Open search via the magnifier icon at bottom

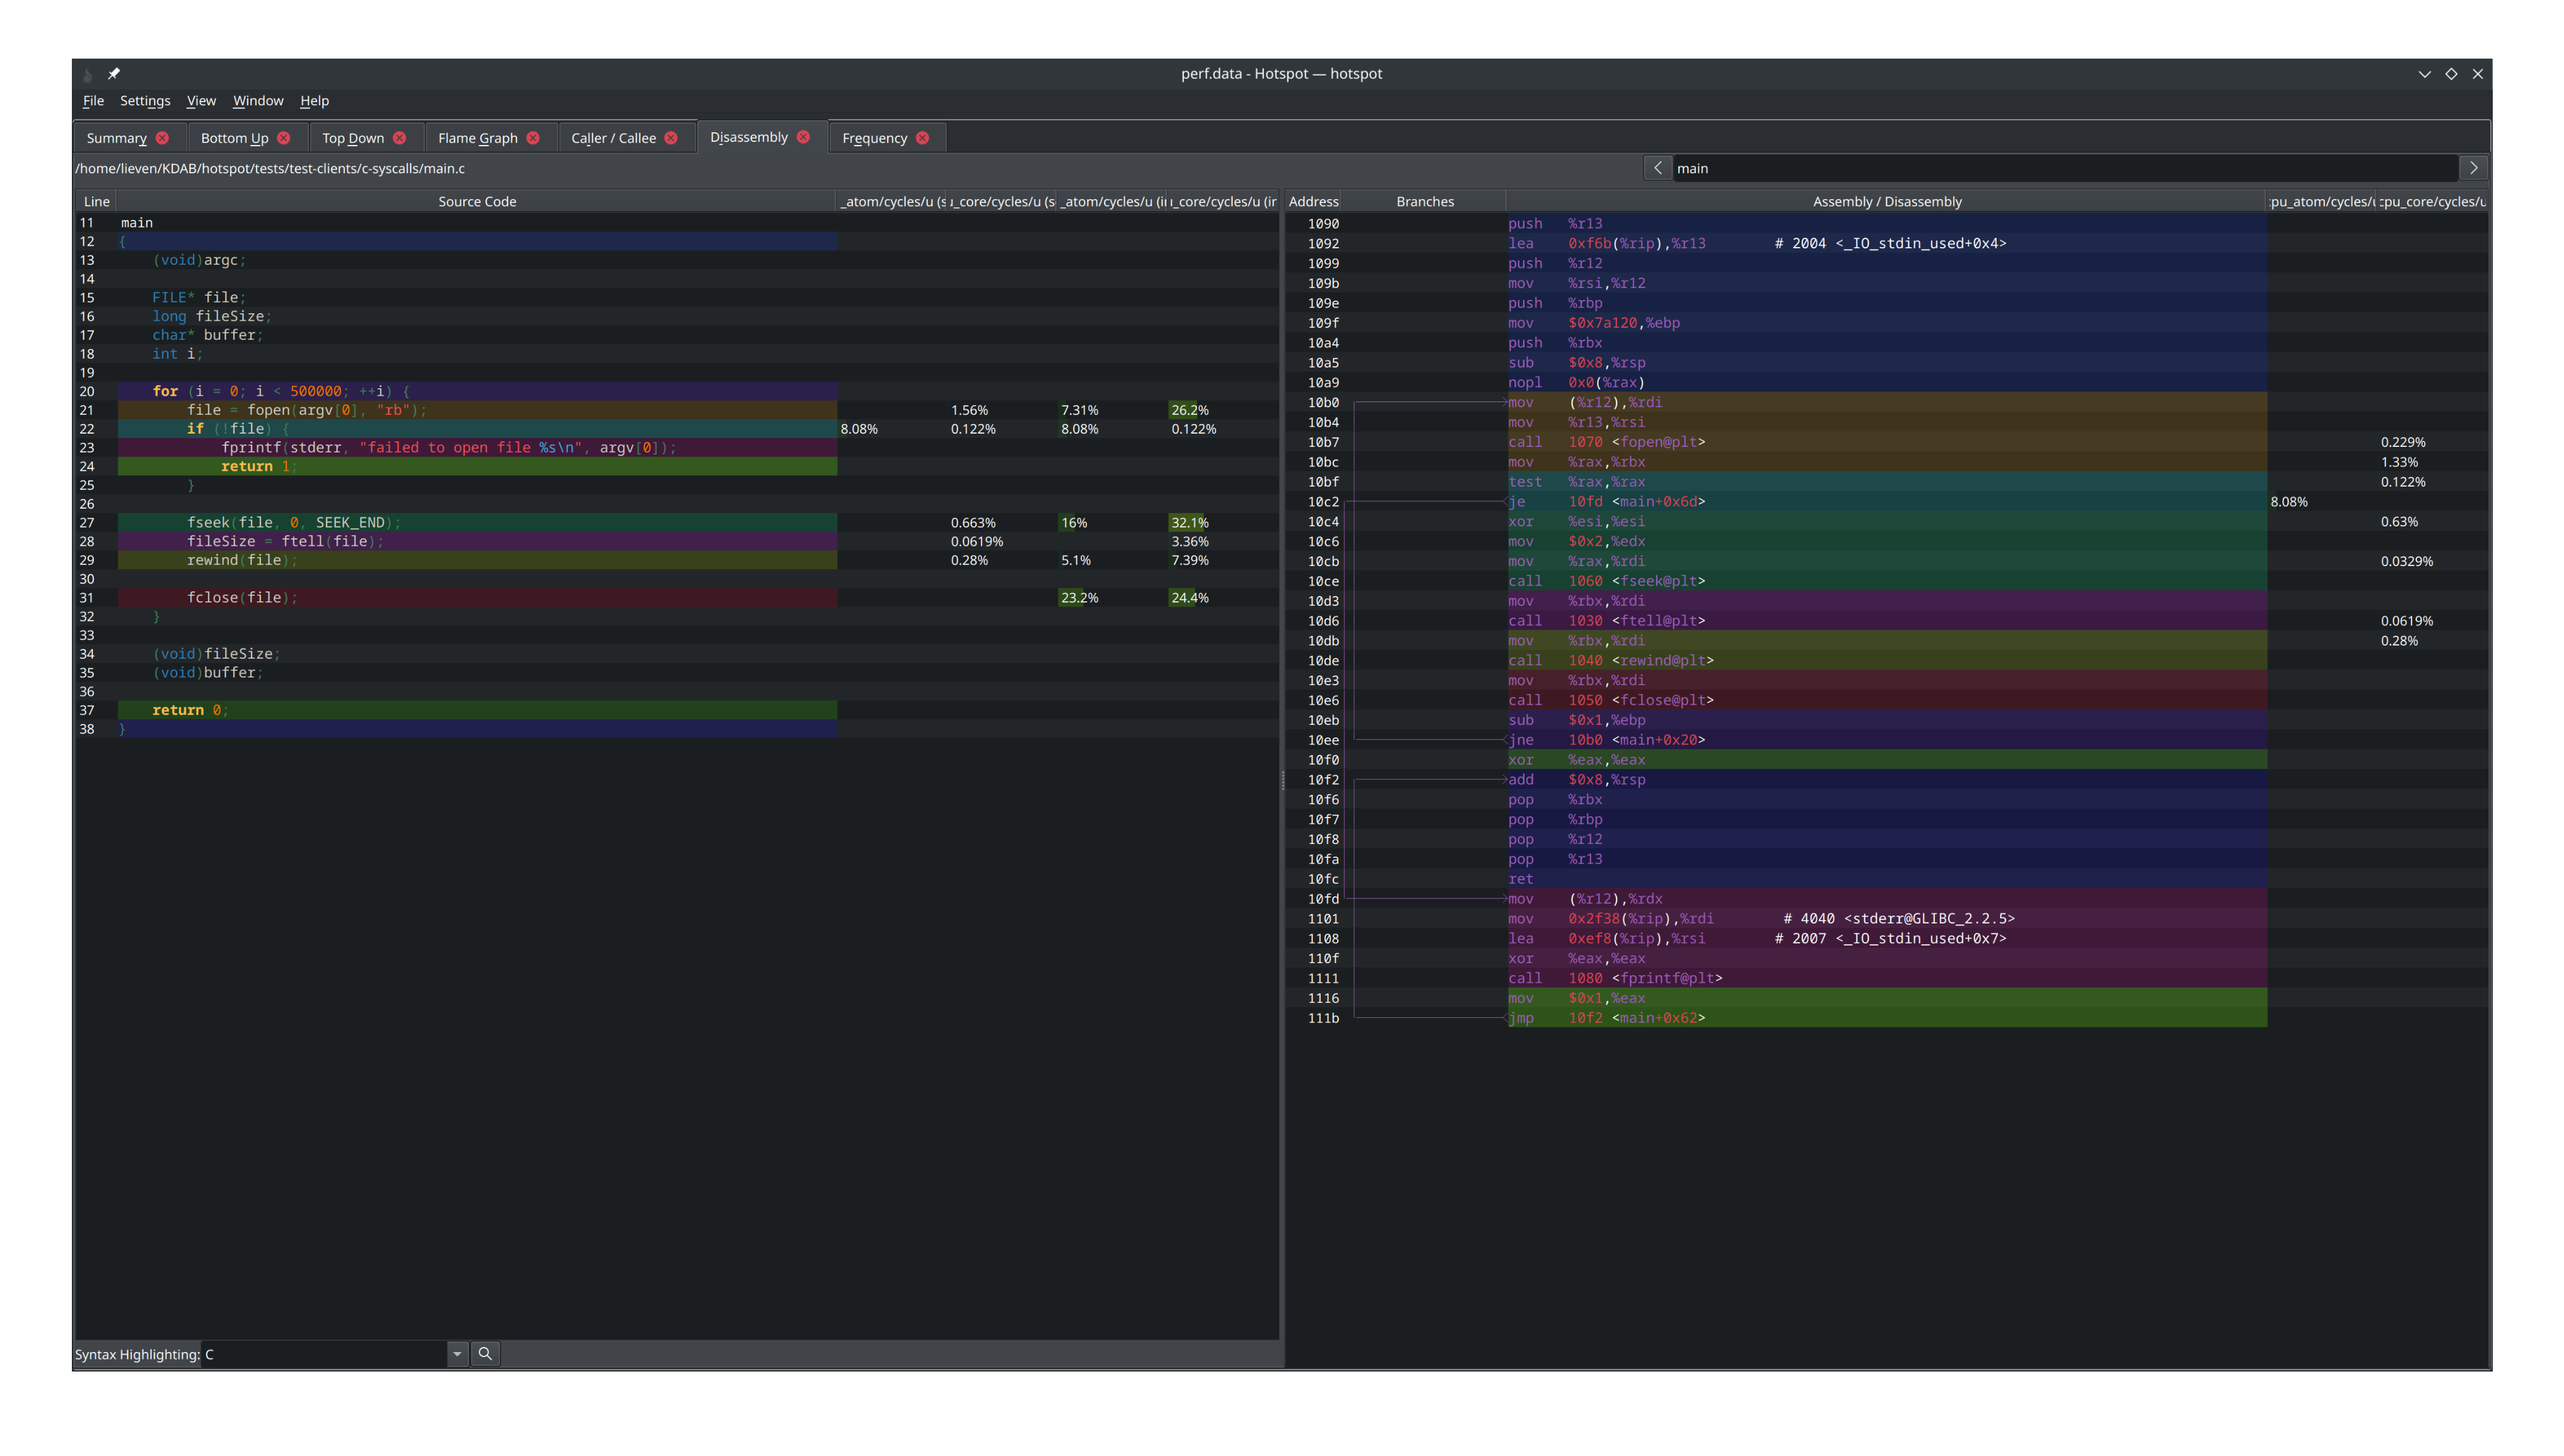pos(485,1353)
